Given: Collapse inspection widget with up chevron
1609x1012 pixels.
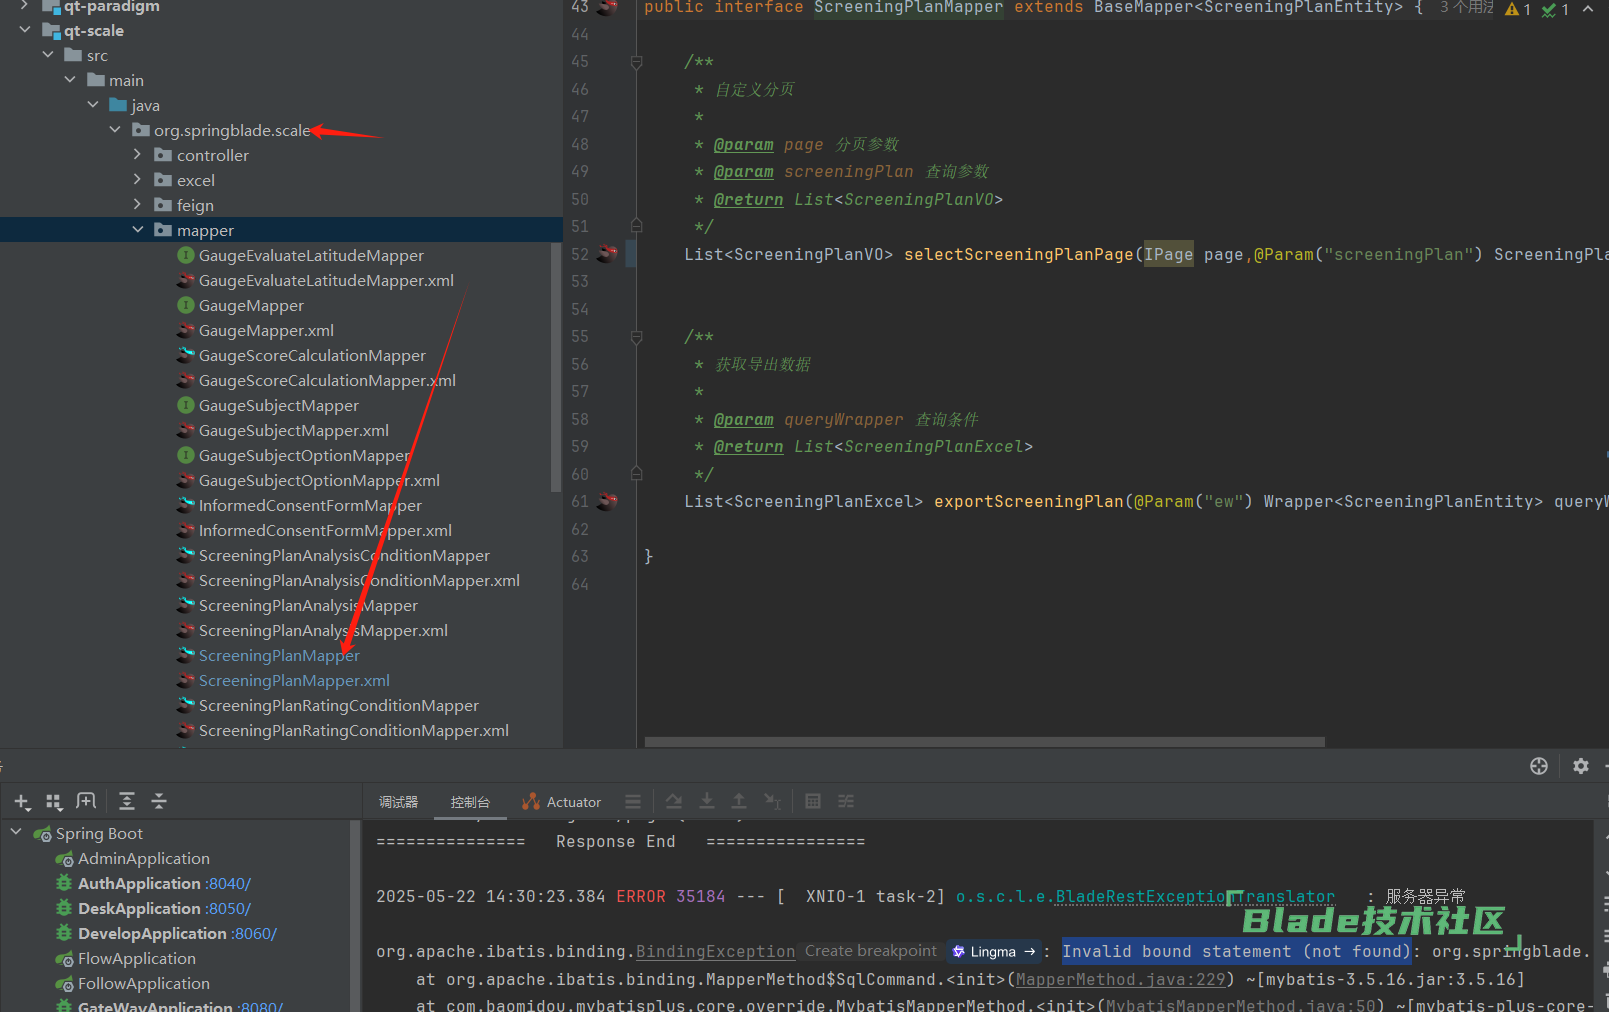Looking at the screenshot, I should coord(1588,9).
